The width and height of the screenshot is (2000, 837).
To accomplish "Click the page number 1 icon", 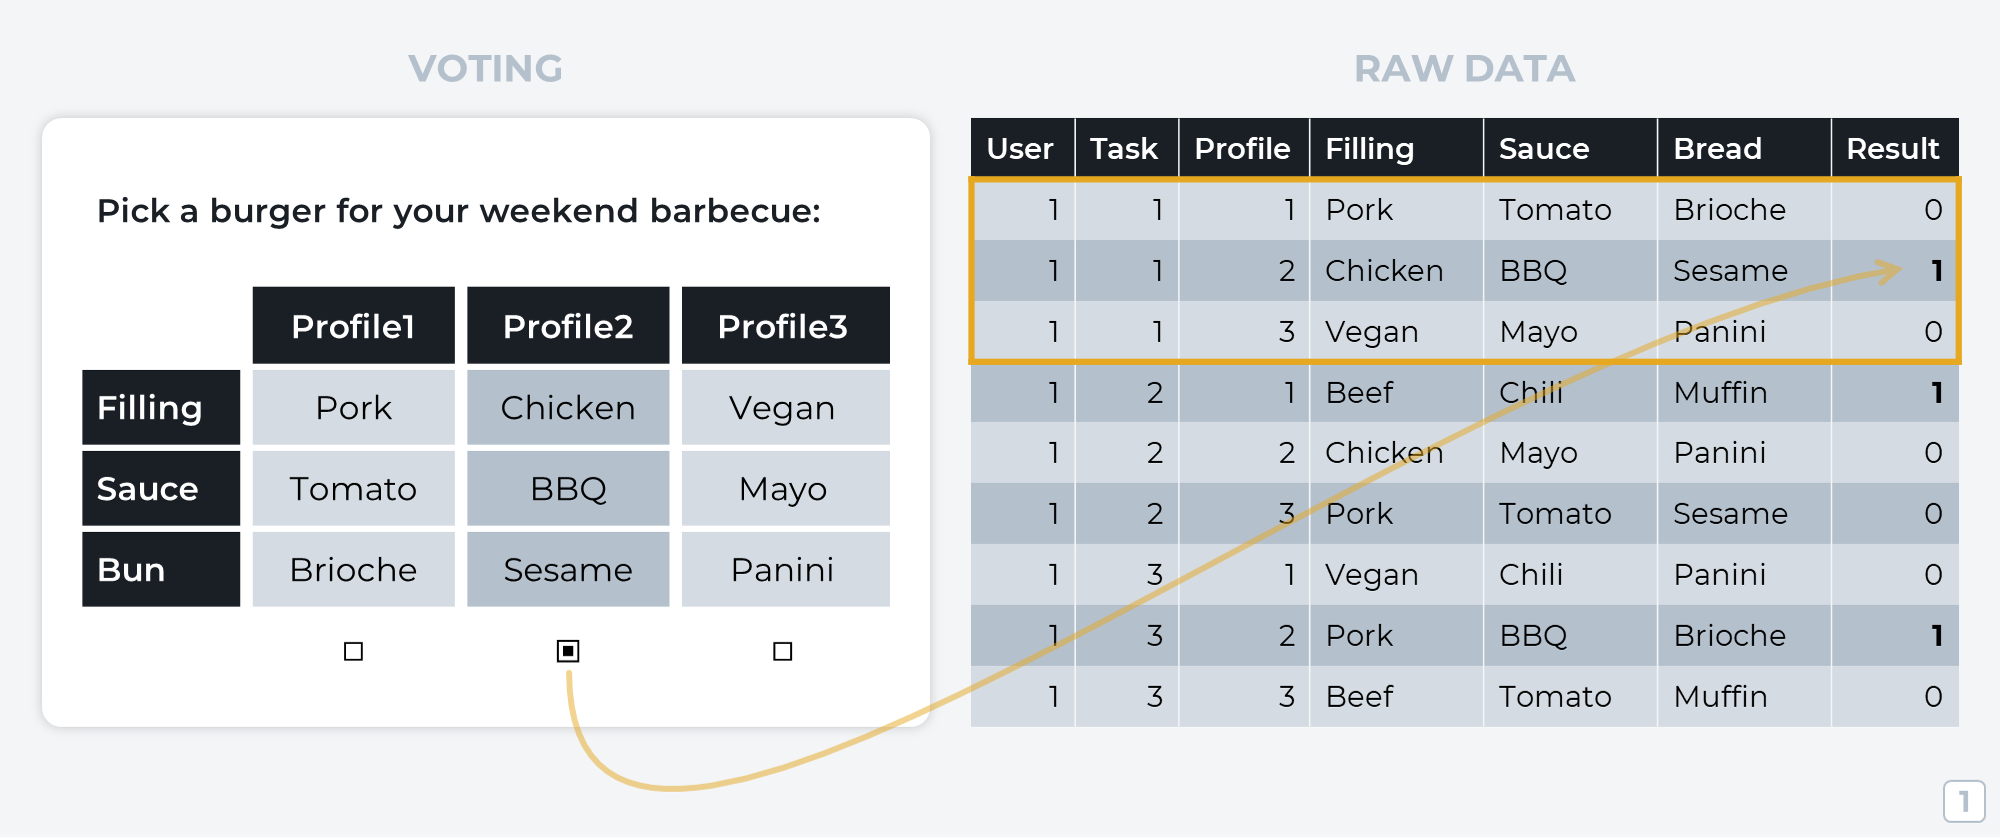I will click(1964, 801).
